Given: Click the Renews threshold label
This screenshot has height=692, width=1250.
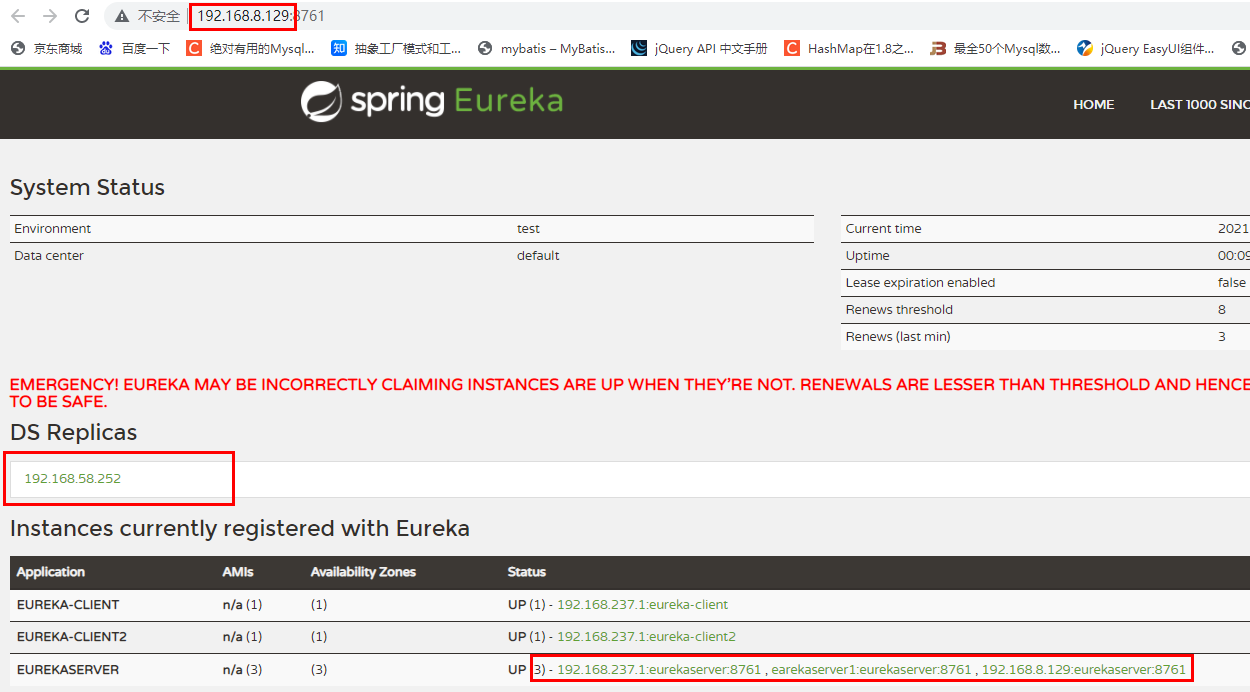Looking at the screenshot, I should 899,309.
